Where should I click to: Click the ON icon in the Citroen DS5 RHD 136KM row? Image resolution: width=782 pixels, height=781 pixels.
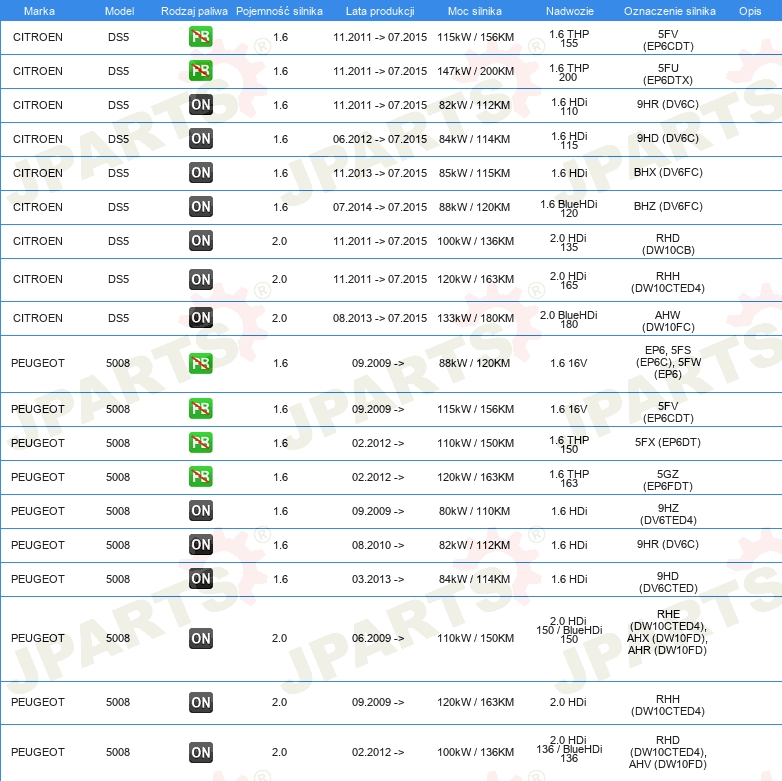pos(201,241)
